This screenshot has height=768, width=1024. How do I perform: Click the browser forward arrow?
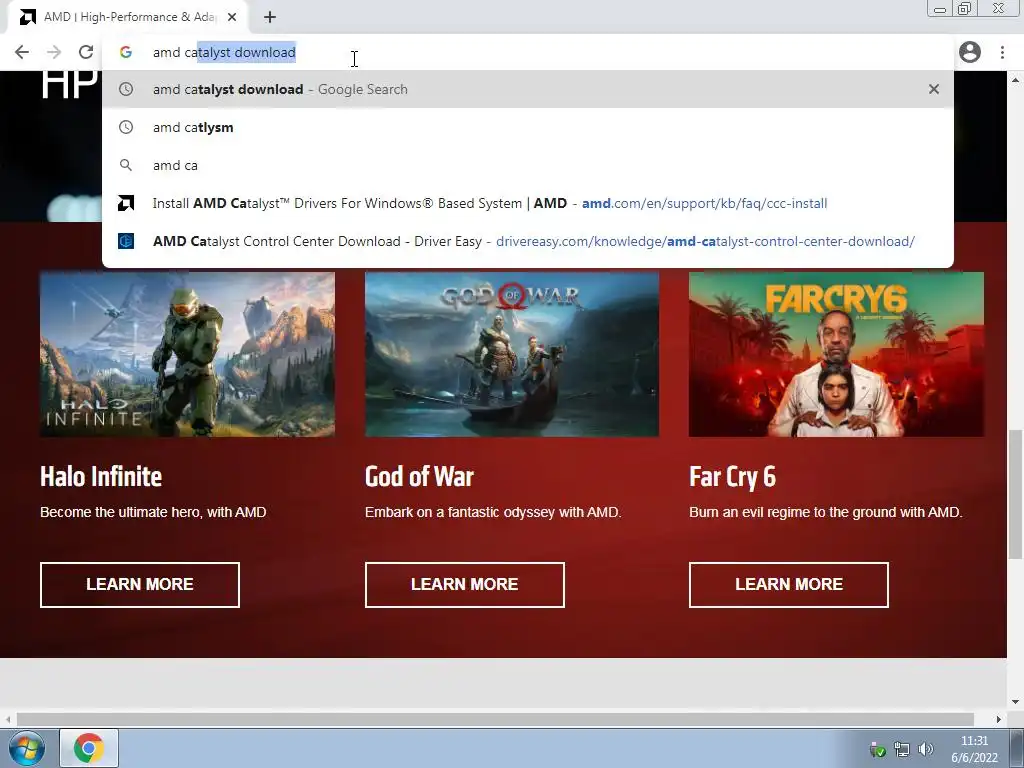(54, 52)
